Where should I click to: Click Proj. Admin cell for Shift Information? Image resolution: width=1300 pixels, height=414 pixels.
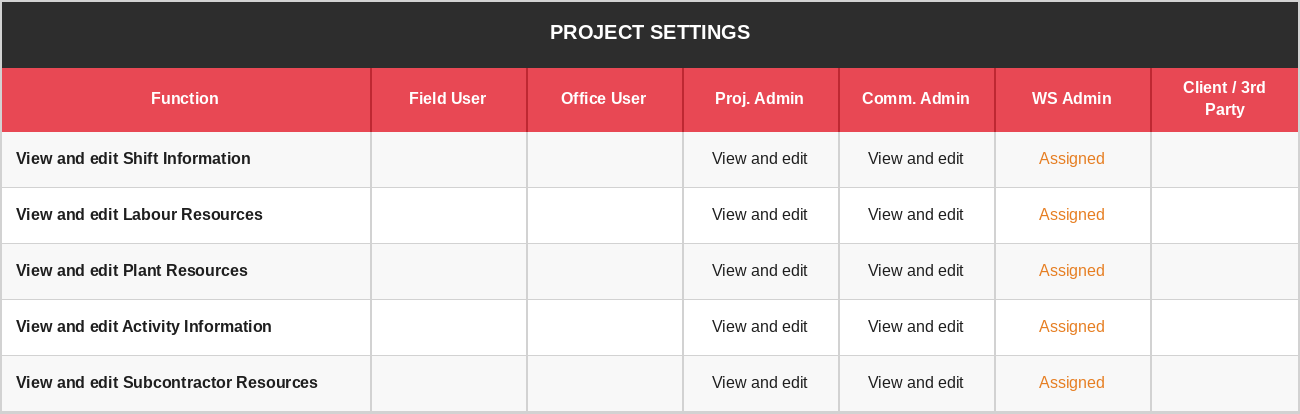(x=759, y=159)
